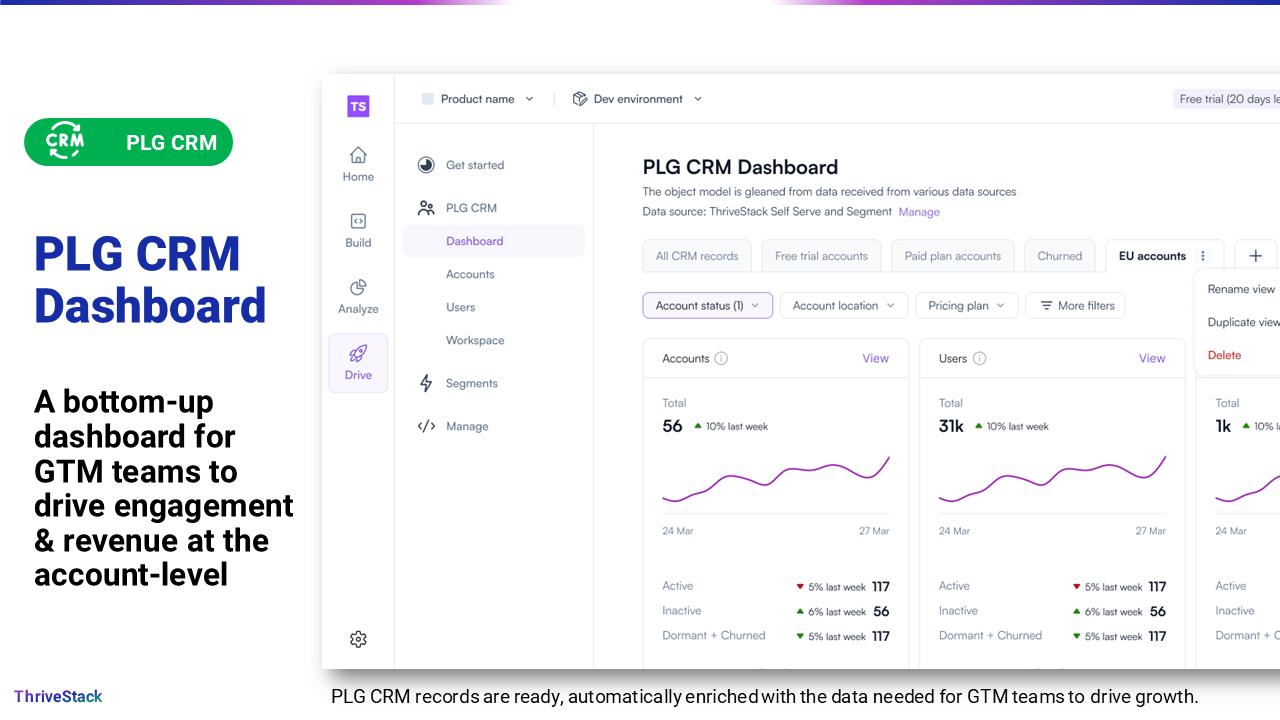1280x720 pixels.
Task: Expand the Pricing plan filter
Action: point(967,306)
